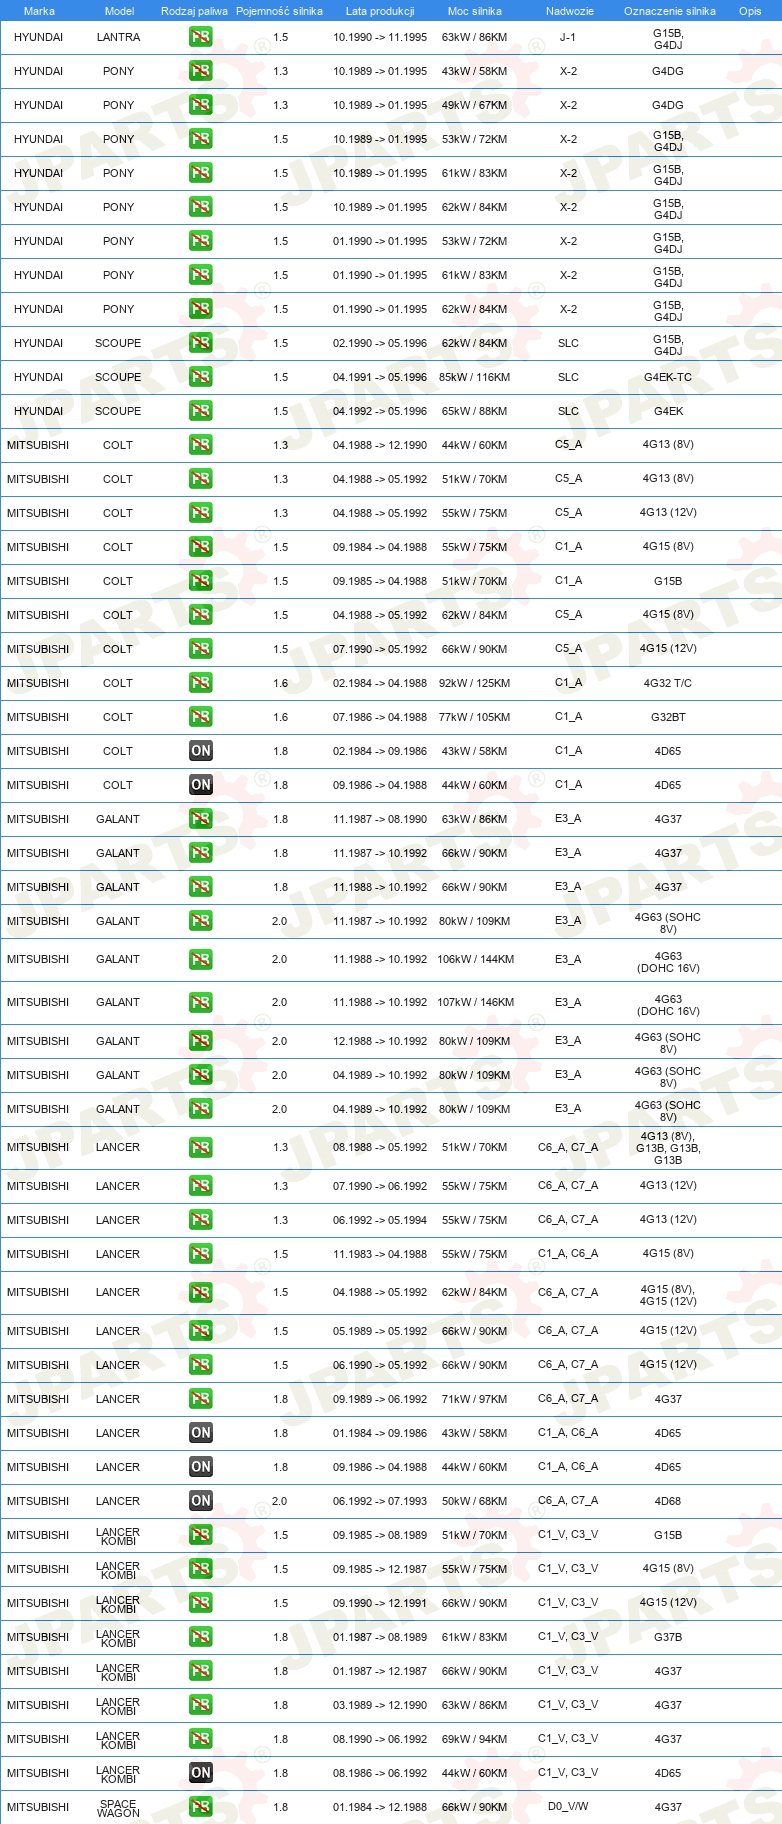Click the G4EK-TC engine code cell

click(x=668, y=377)
